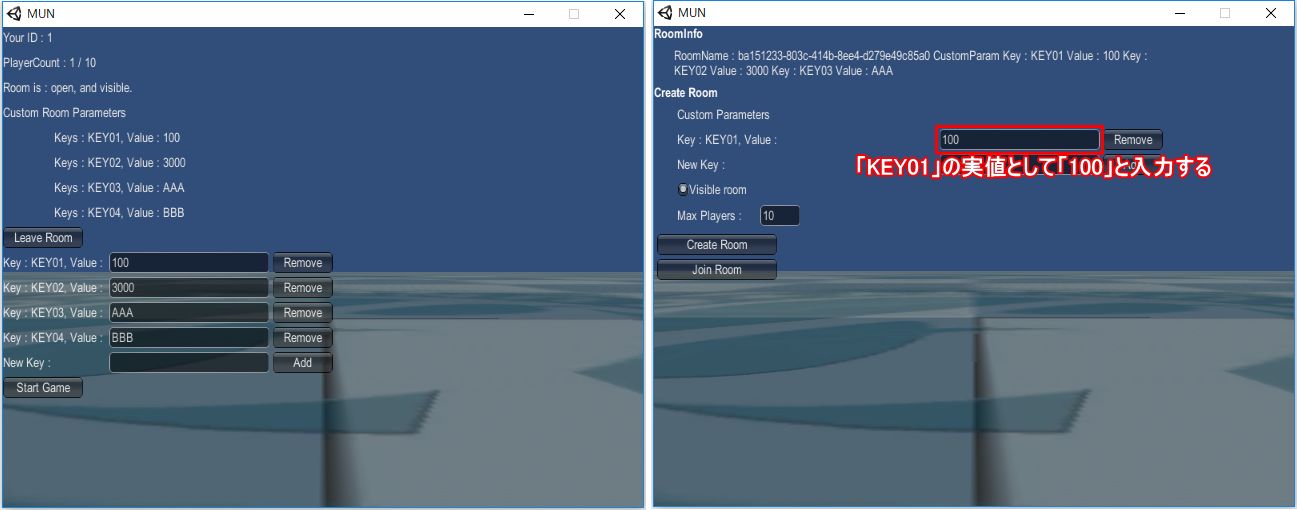Select 'Keys : KEY04, Value : BBB' line

(119, 213)
